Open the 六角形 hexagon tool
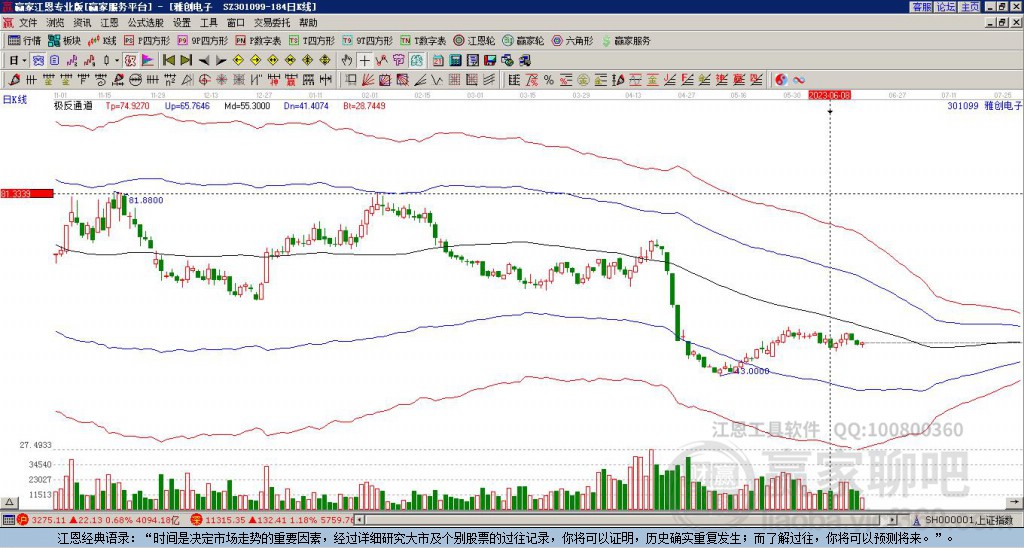1024x548 pixels. click(x=573, y=40)
